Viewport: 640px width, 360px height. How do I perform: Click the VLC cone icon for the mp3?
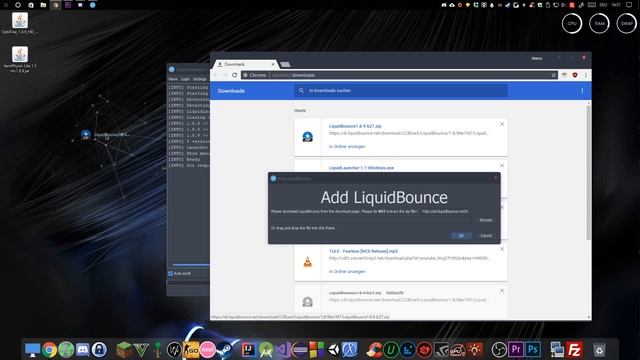tap(307, 262)
